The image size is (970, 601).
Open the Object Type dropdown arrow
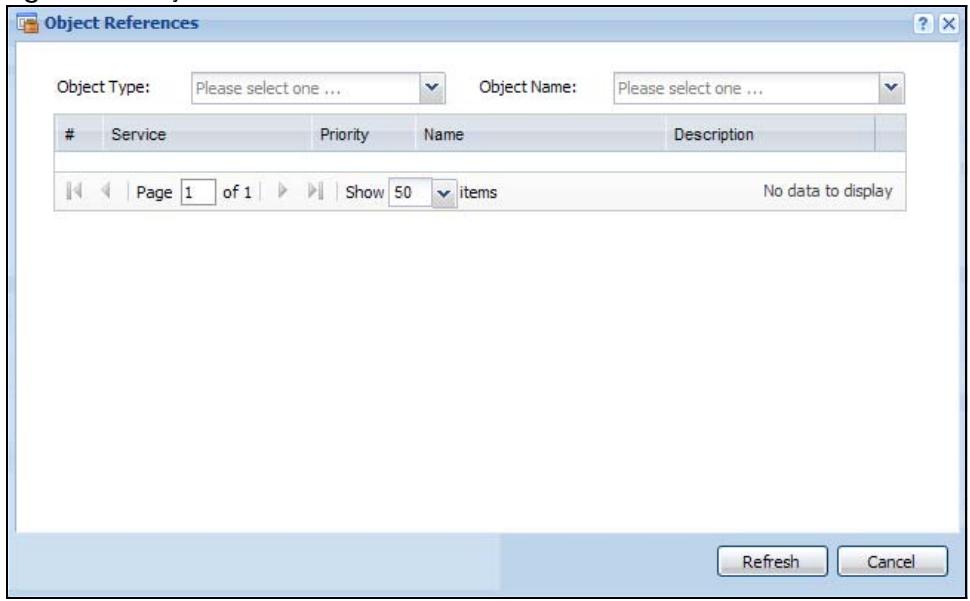pyautogui.click(x=432, y=88)
